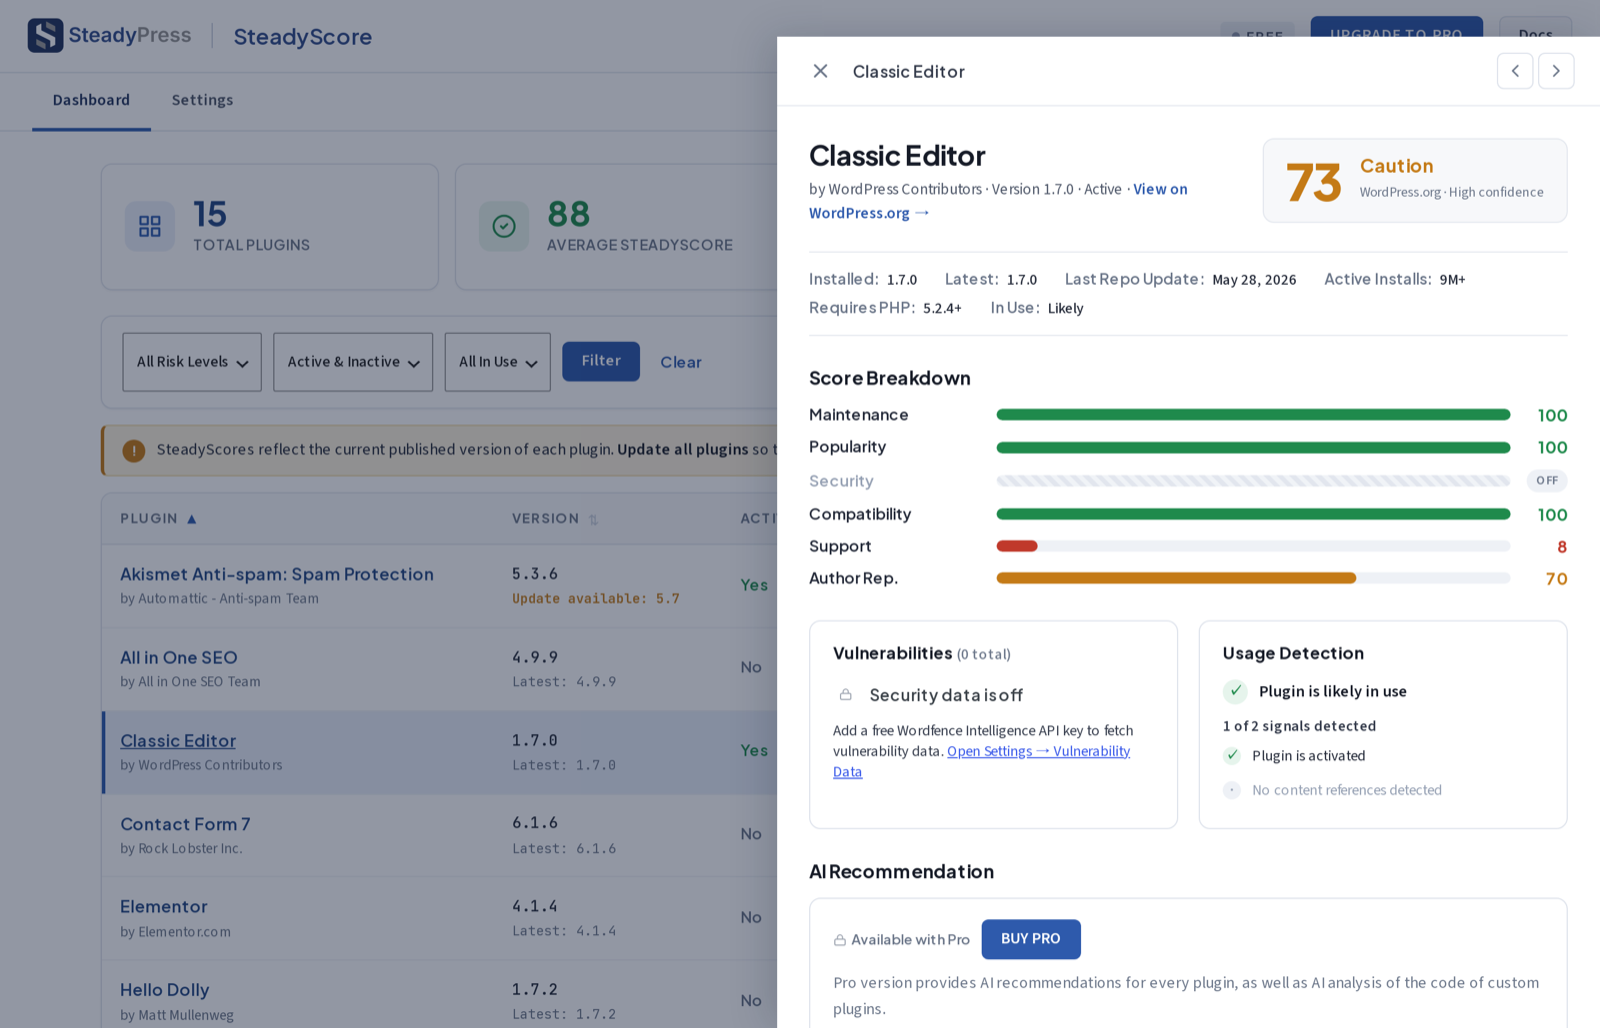Click the Filter button

pos(601,361)
